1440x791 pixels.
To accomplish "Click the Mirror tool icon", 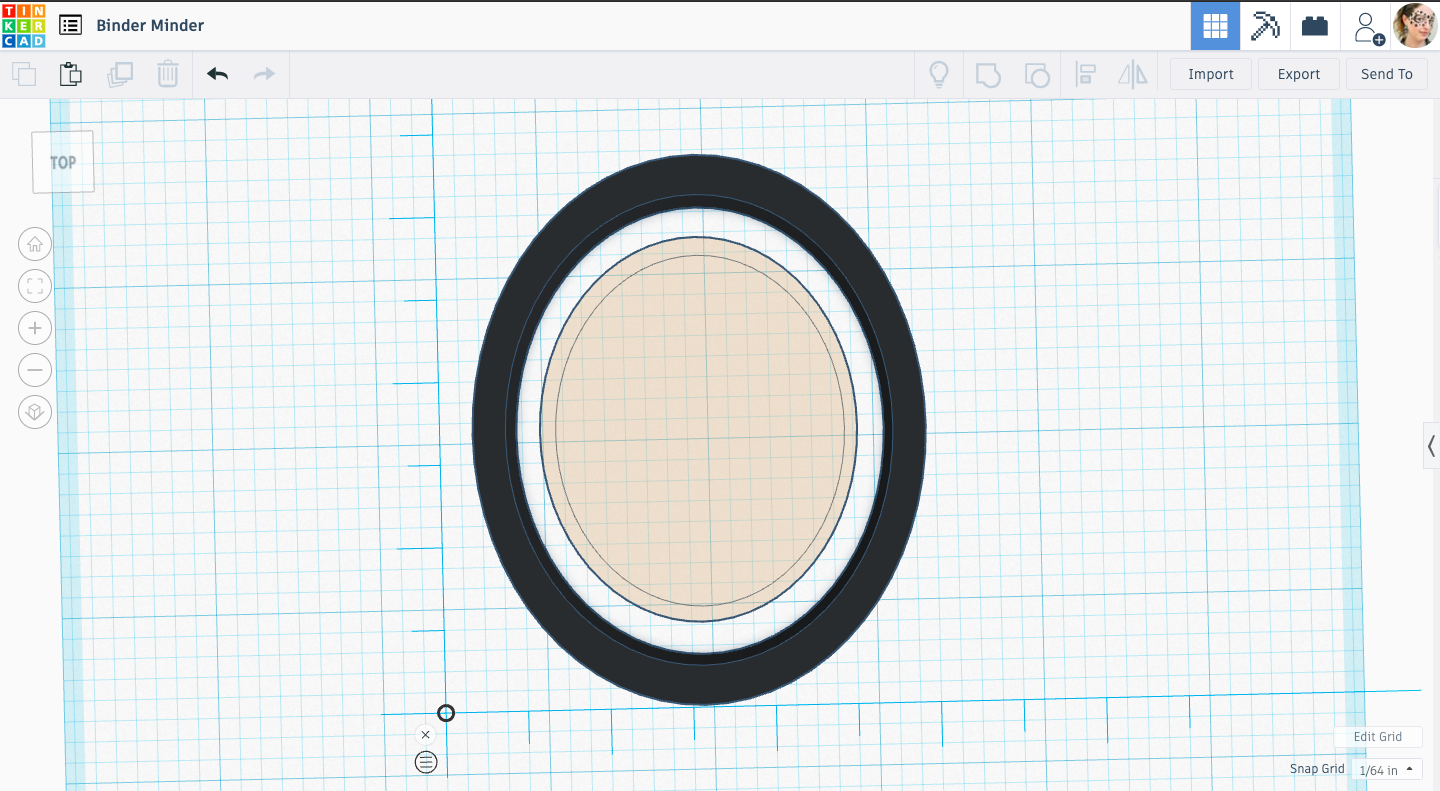I will point(1133,75).
